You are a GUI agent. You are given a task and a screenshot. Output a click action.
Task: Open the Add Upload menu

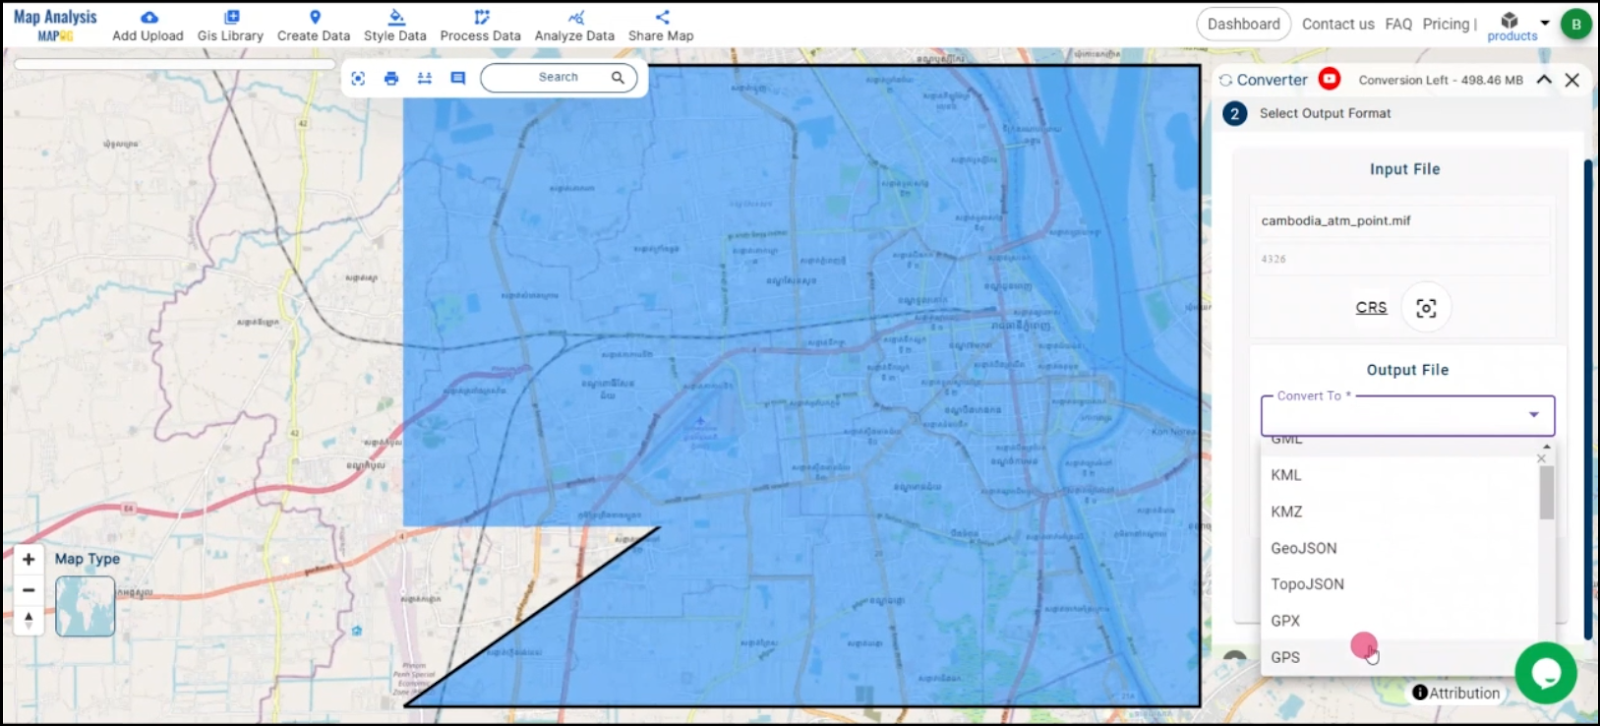click(x=148, y=26)
